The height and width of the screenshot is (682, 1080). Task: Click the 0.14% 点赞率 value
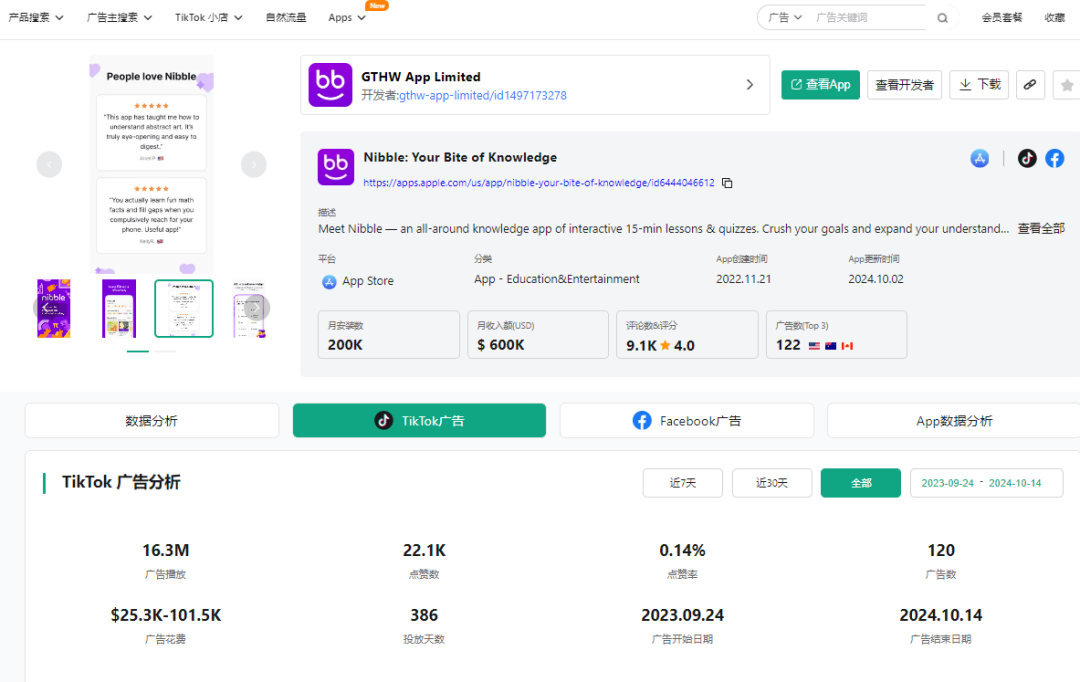(682, 550)
